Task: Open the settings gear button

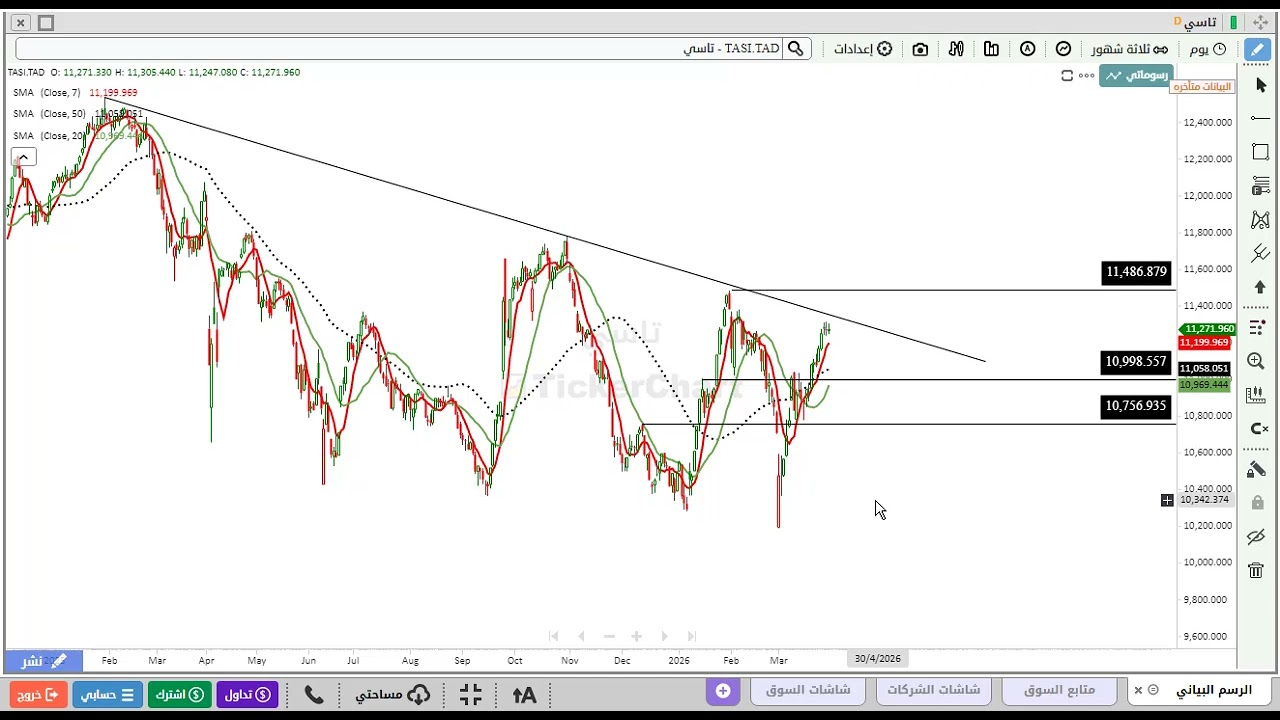Action: 863,49
